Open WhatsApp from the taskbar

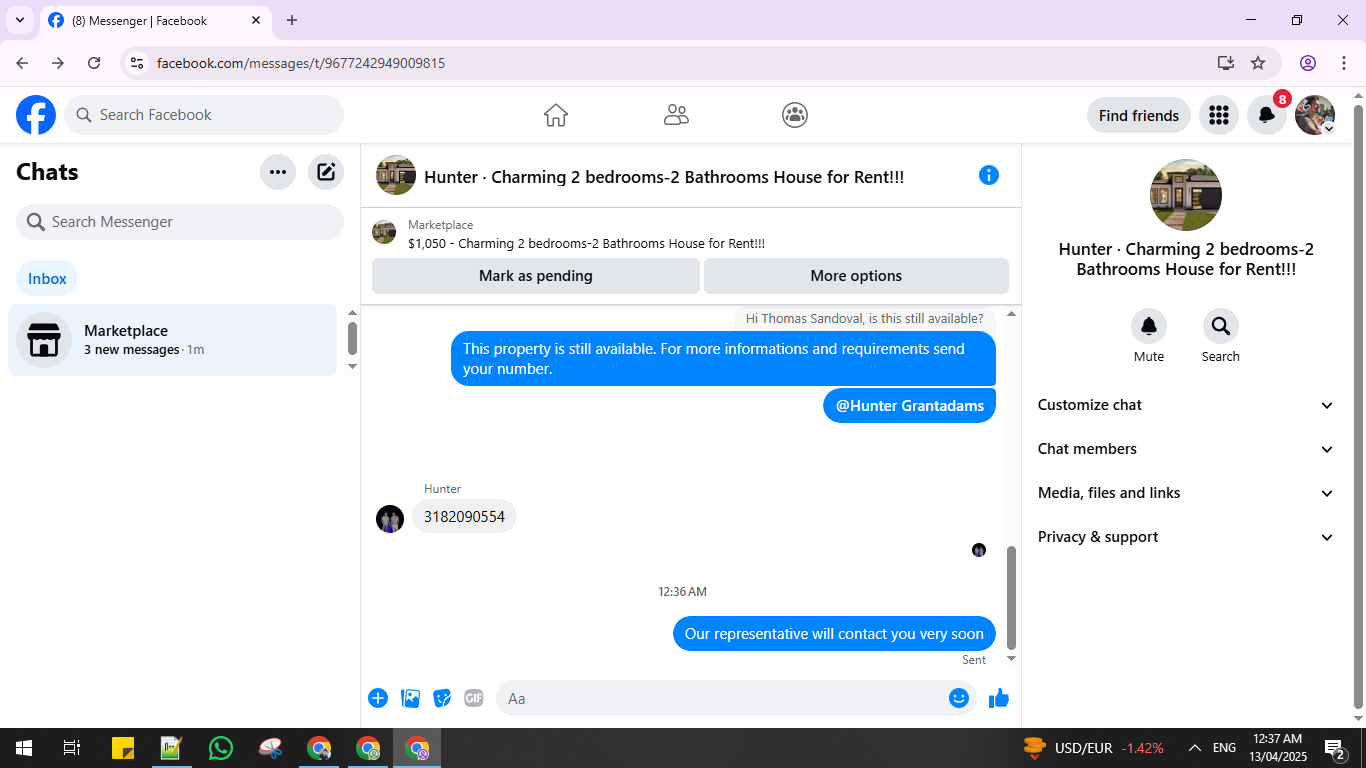(220, 748)
